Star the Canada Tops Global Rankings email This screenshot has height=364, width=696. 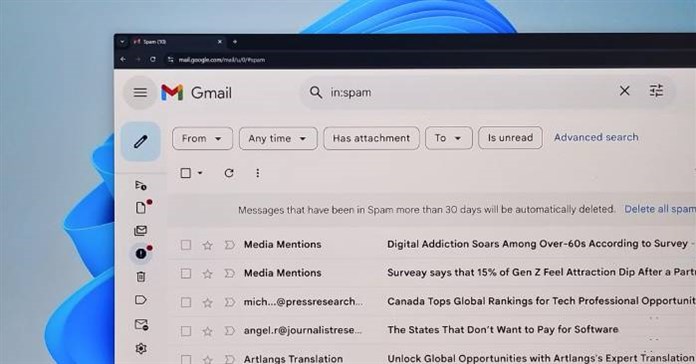(x=207, y=303)
